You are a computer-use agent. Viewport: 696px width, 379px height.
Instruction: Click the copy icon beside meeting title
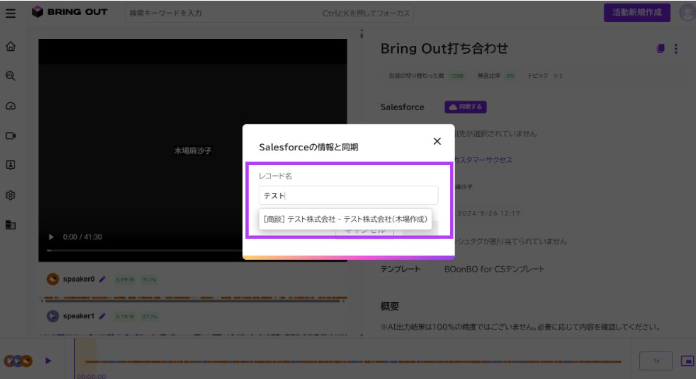tap(660, 48)
